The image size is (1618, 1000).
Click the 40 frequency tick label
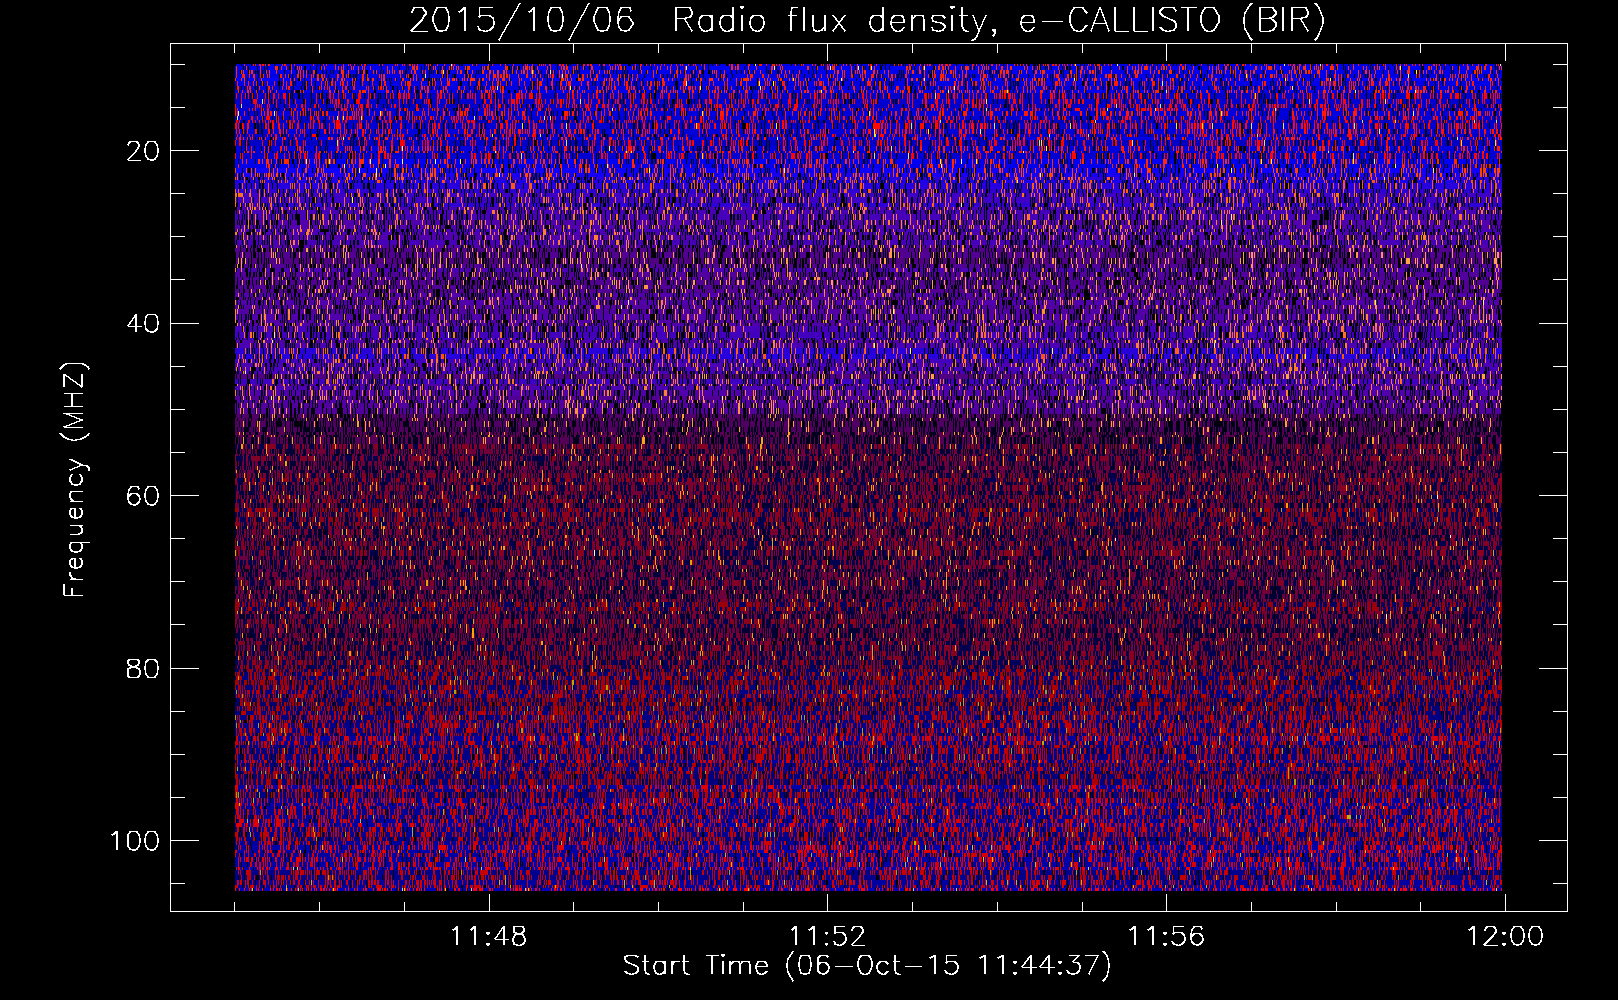[x=142, y=324]
